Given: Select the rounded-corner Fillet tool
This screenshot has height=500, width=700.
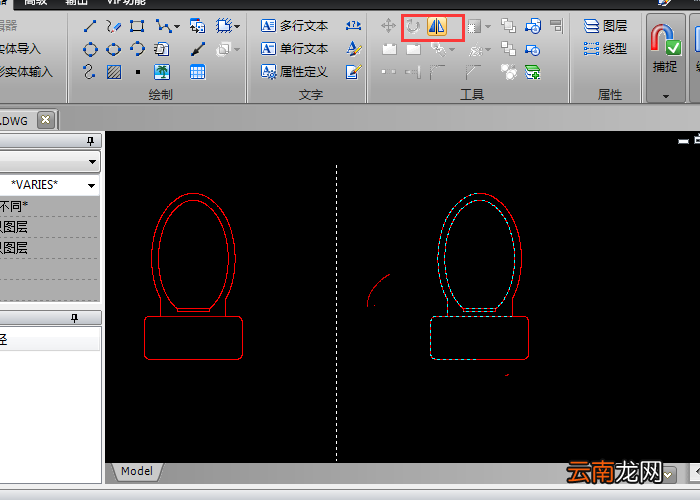Looking at the screenshot, I should (438, 71).
